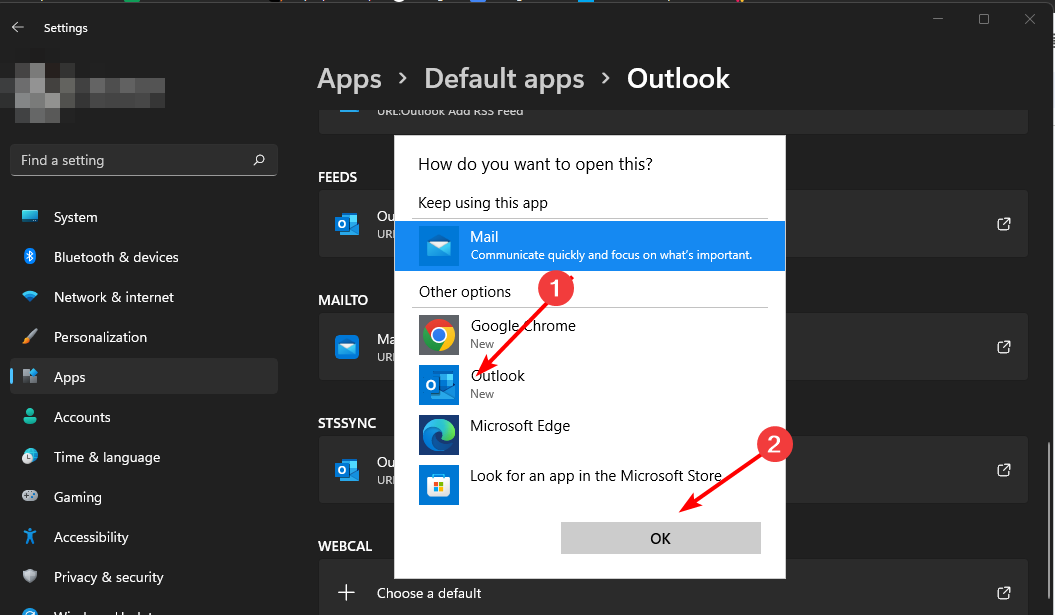Click the Outlook icon under STSSYNC
This screenshot has width=1055, height=615.
347,470
